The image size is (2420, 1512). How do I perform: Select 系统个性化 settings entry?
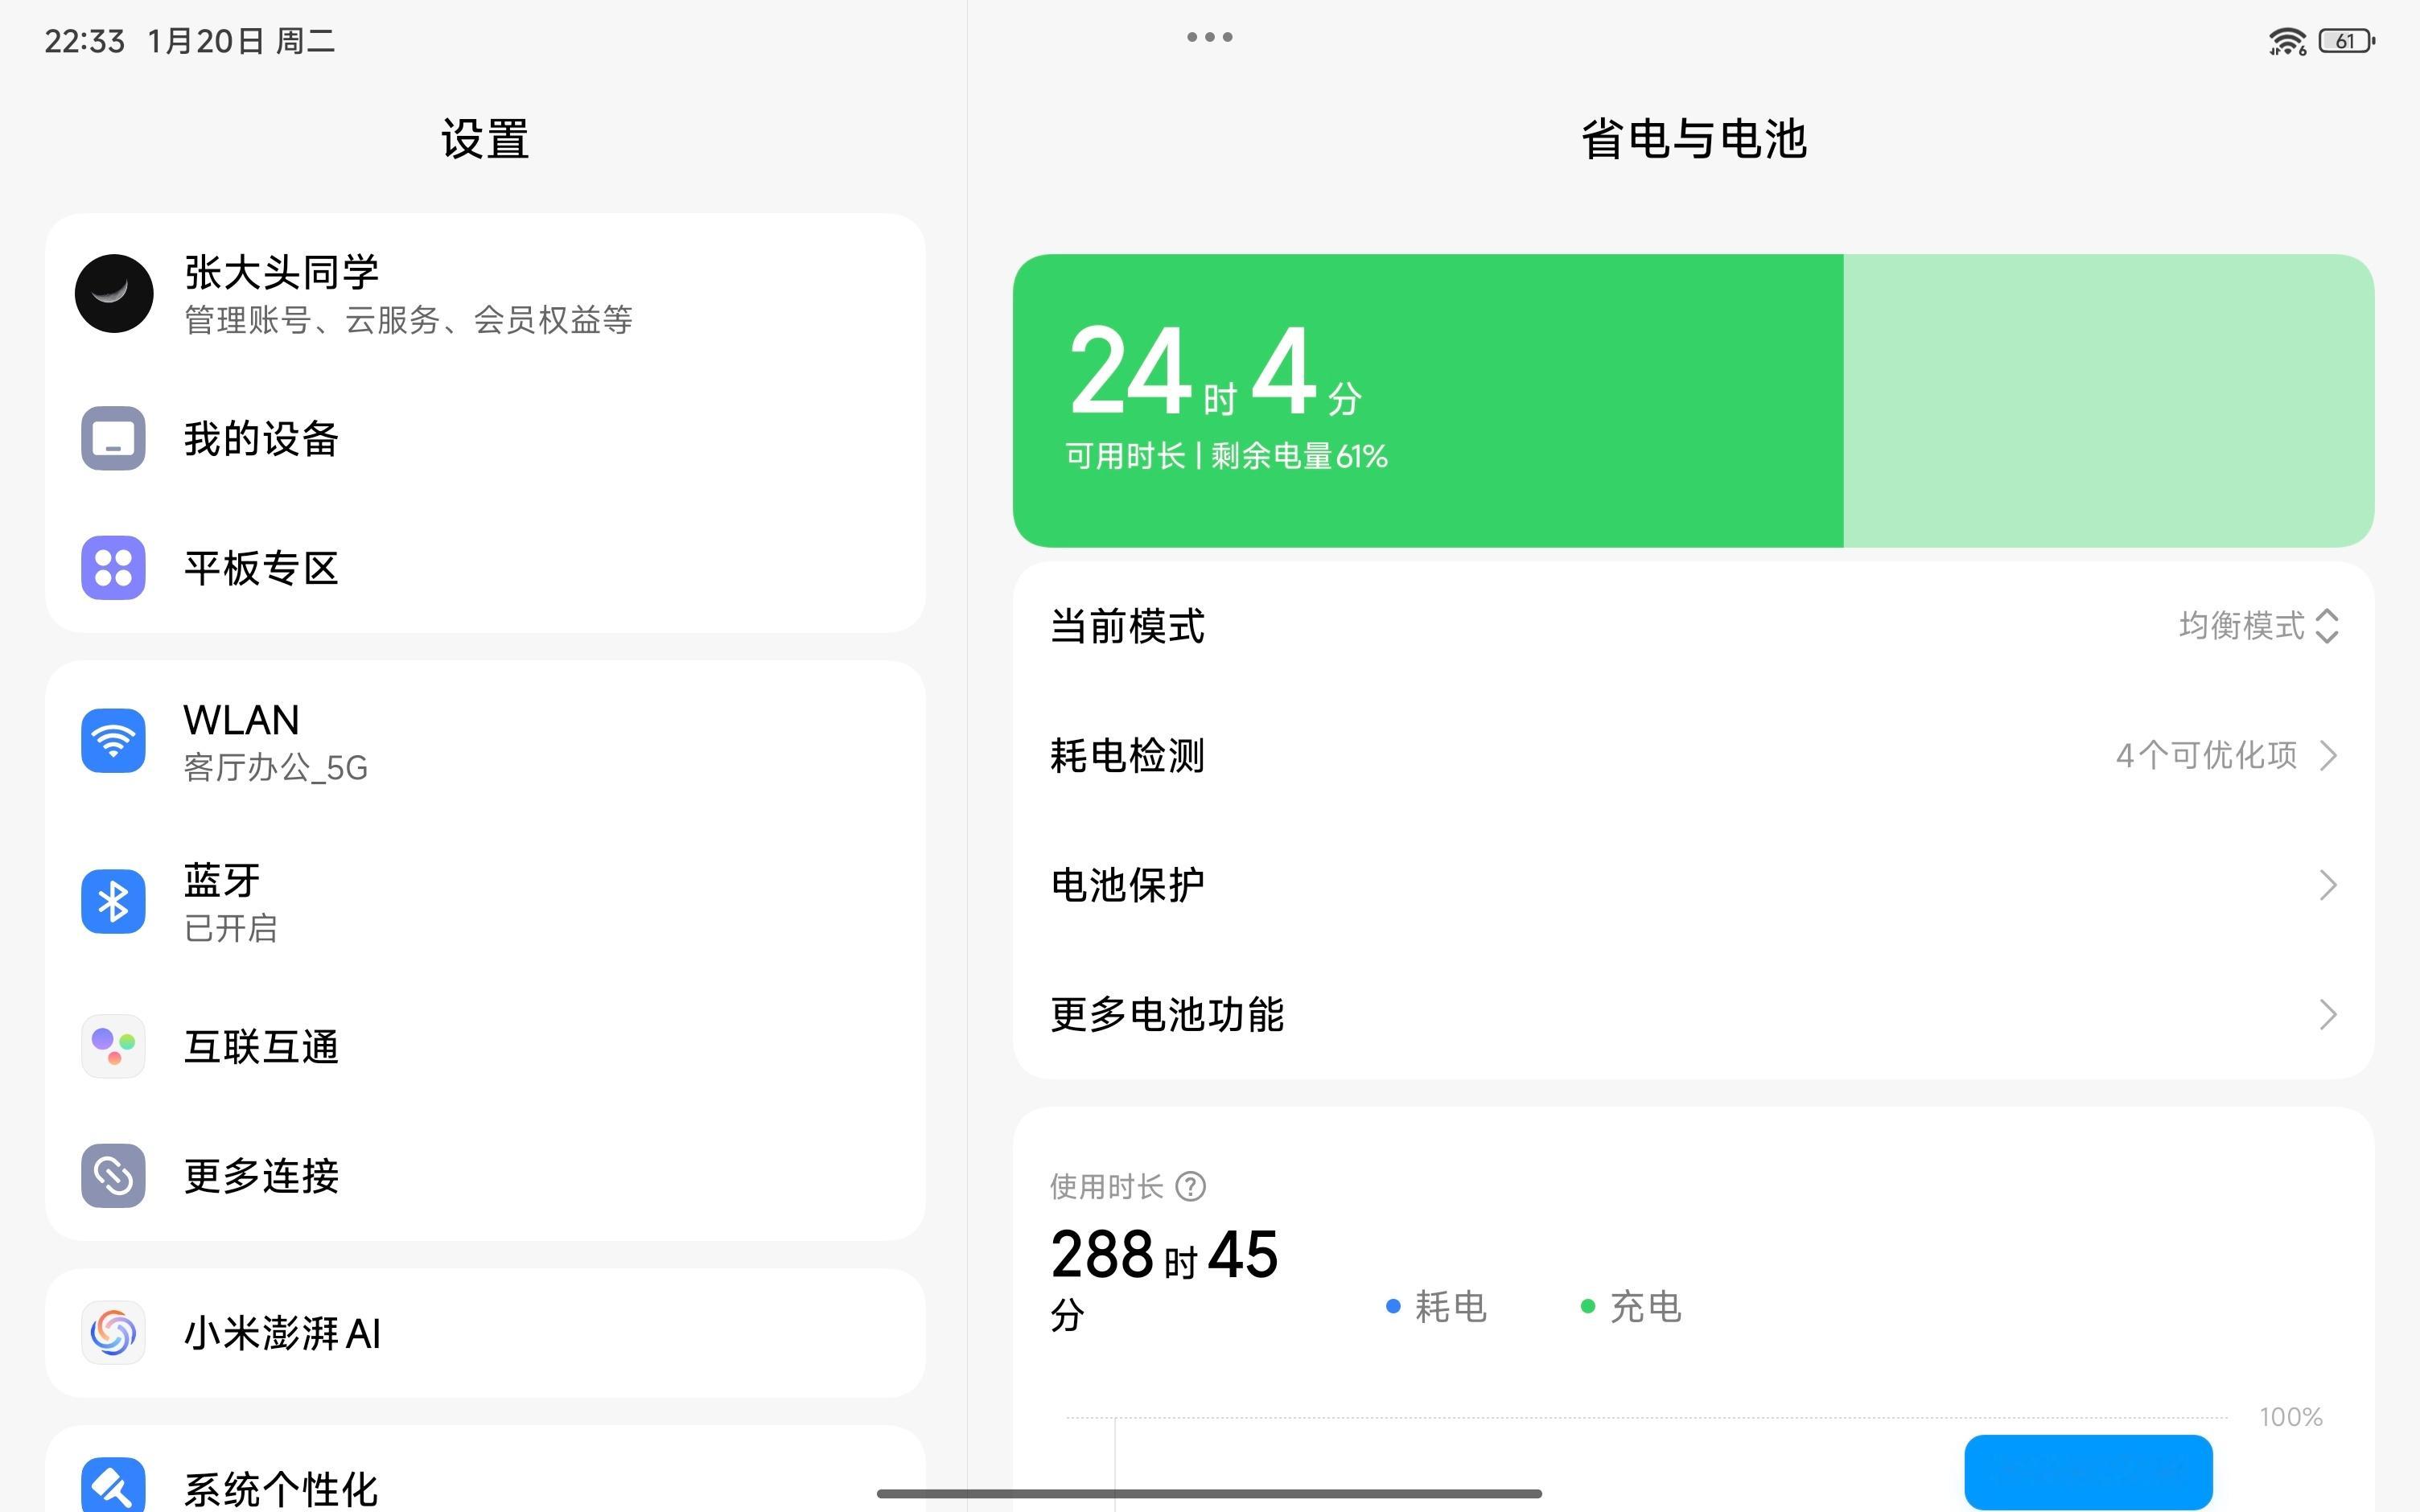coord(280,1487)
